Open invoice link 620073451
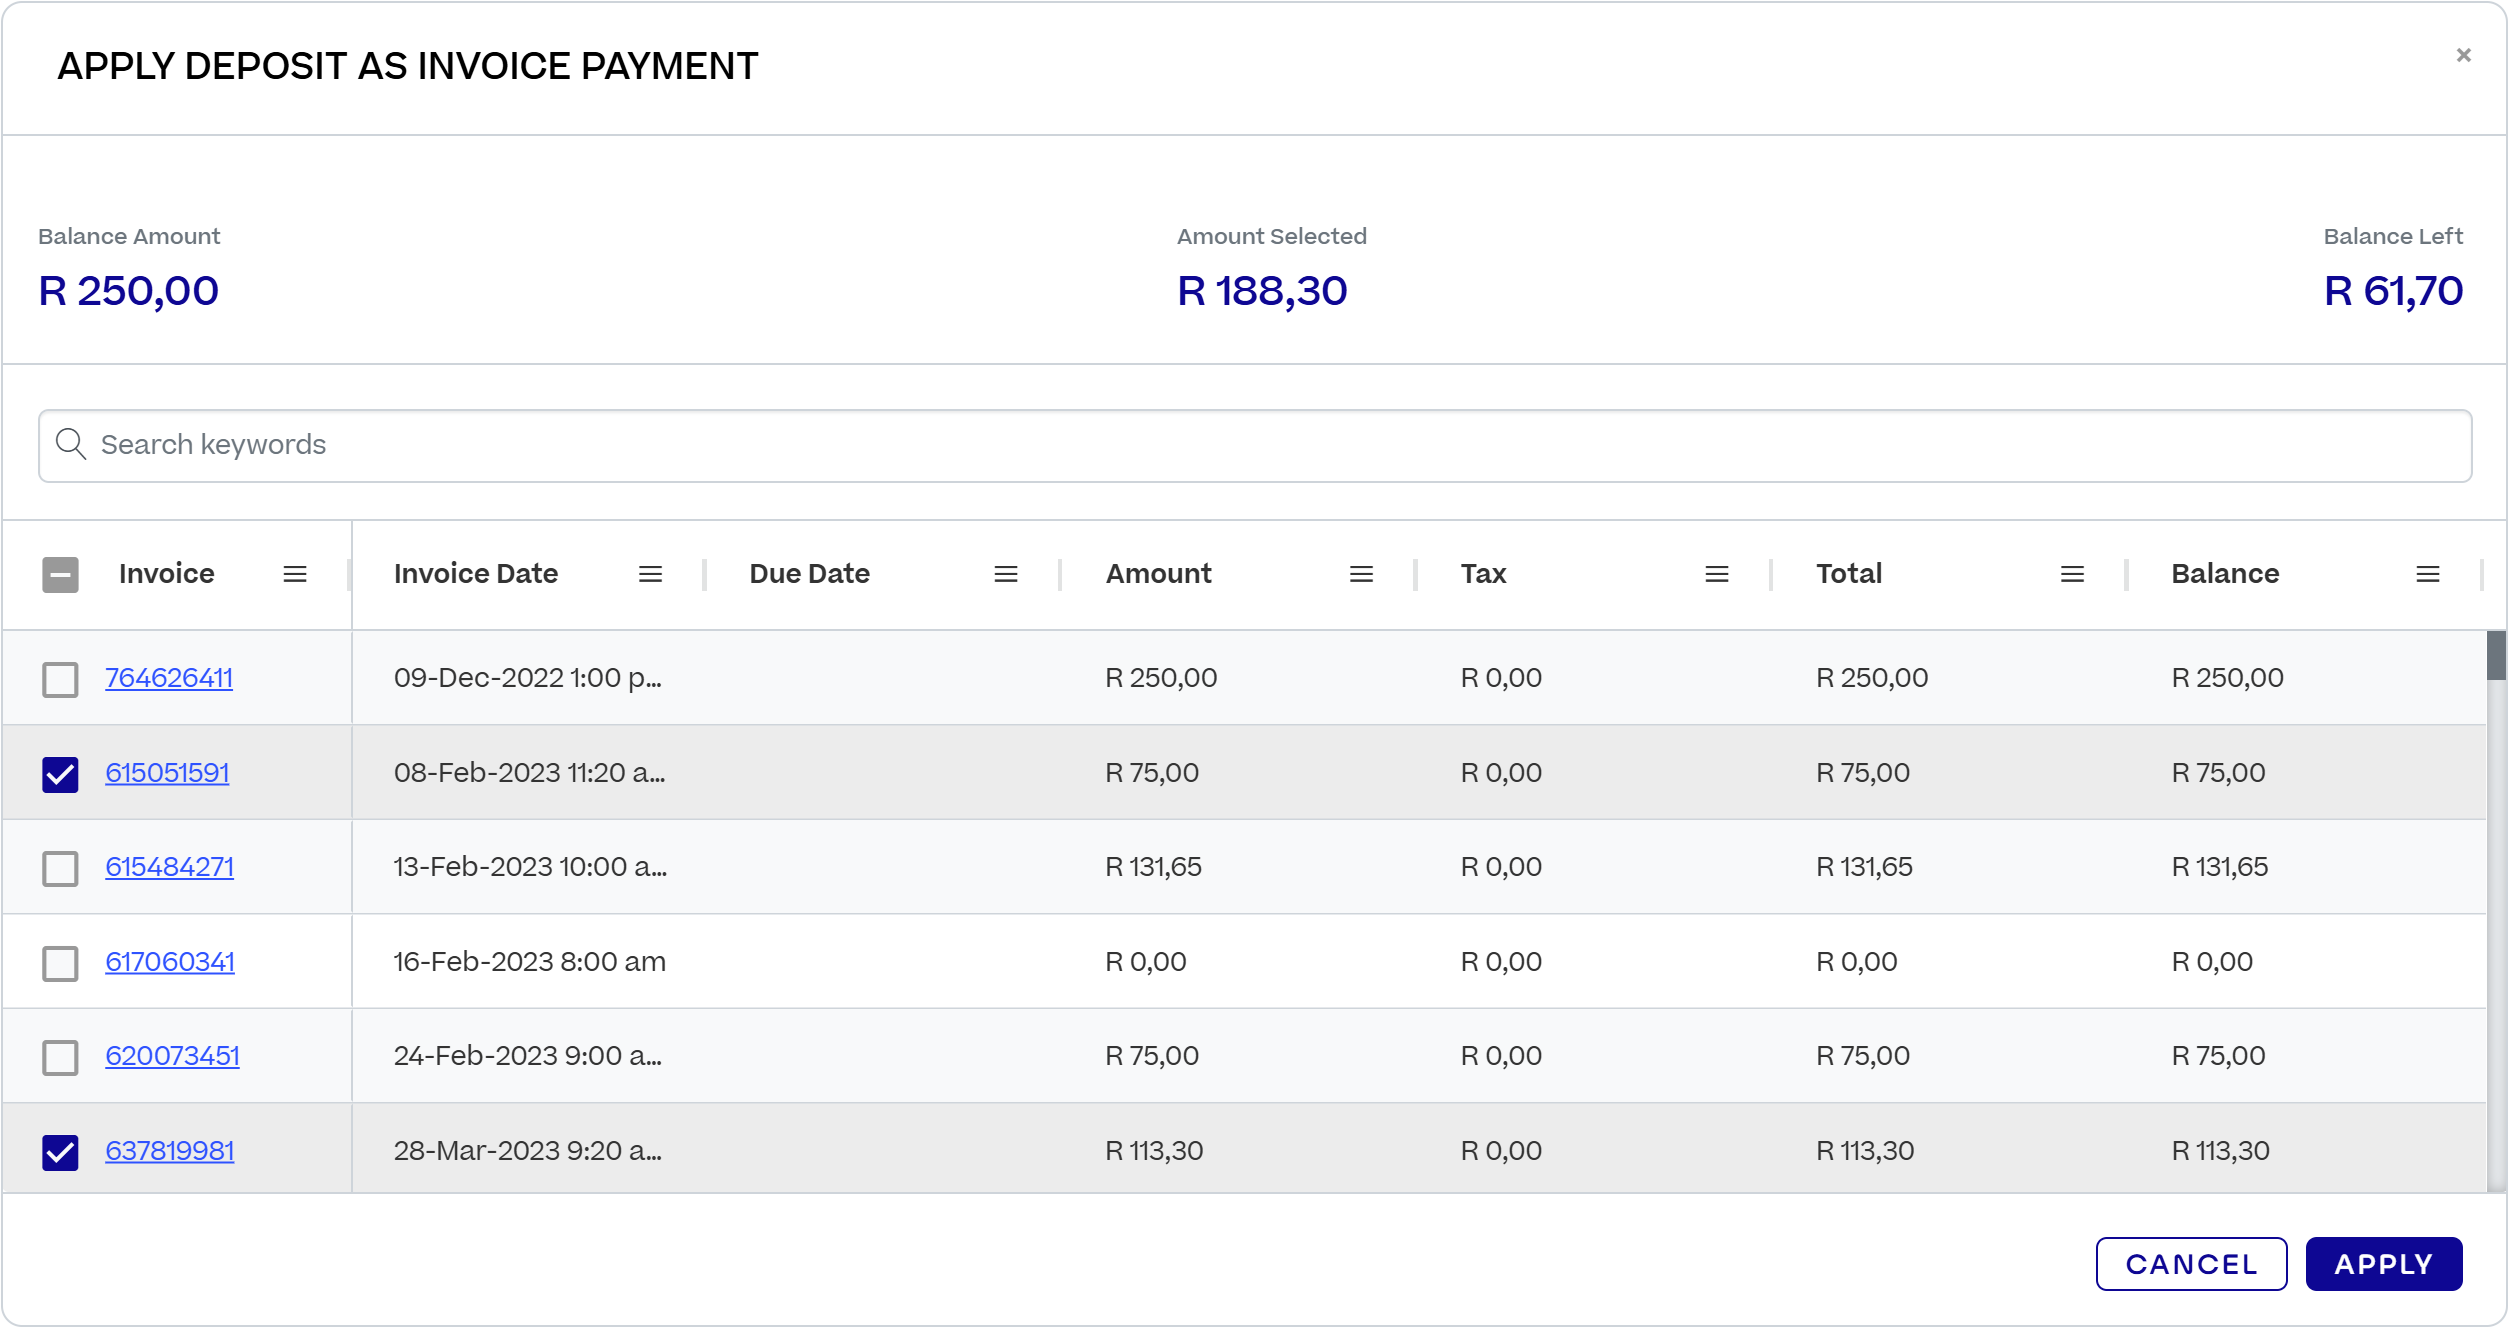This screenshot has width=2510, height=1328. 172,1056
